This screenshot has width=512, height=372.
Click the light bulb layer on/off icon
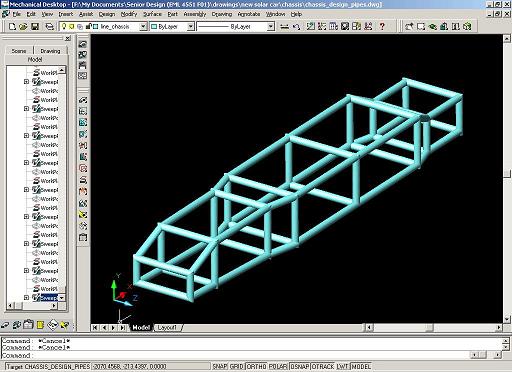tap(64, 26)
